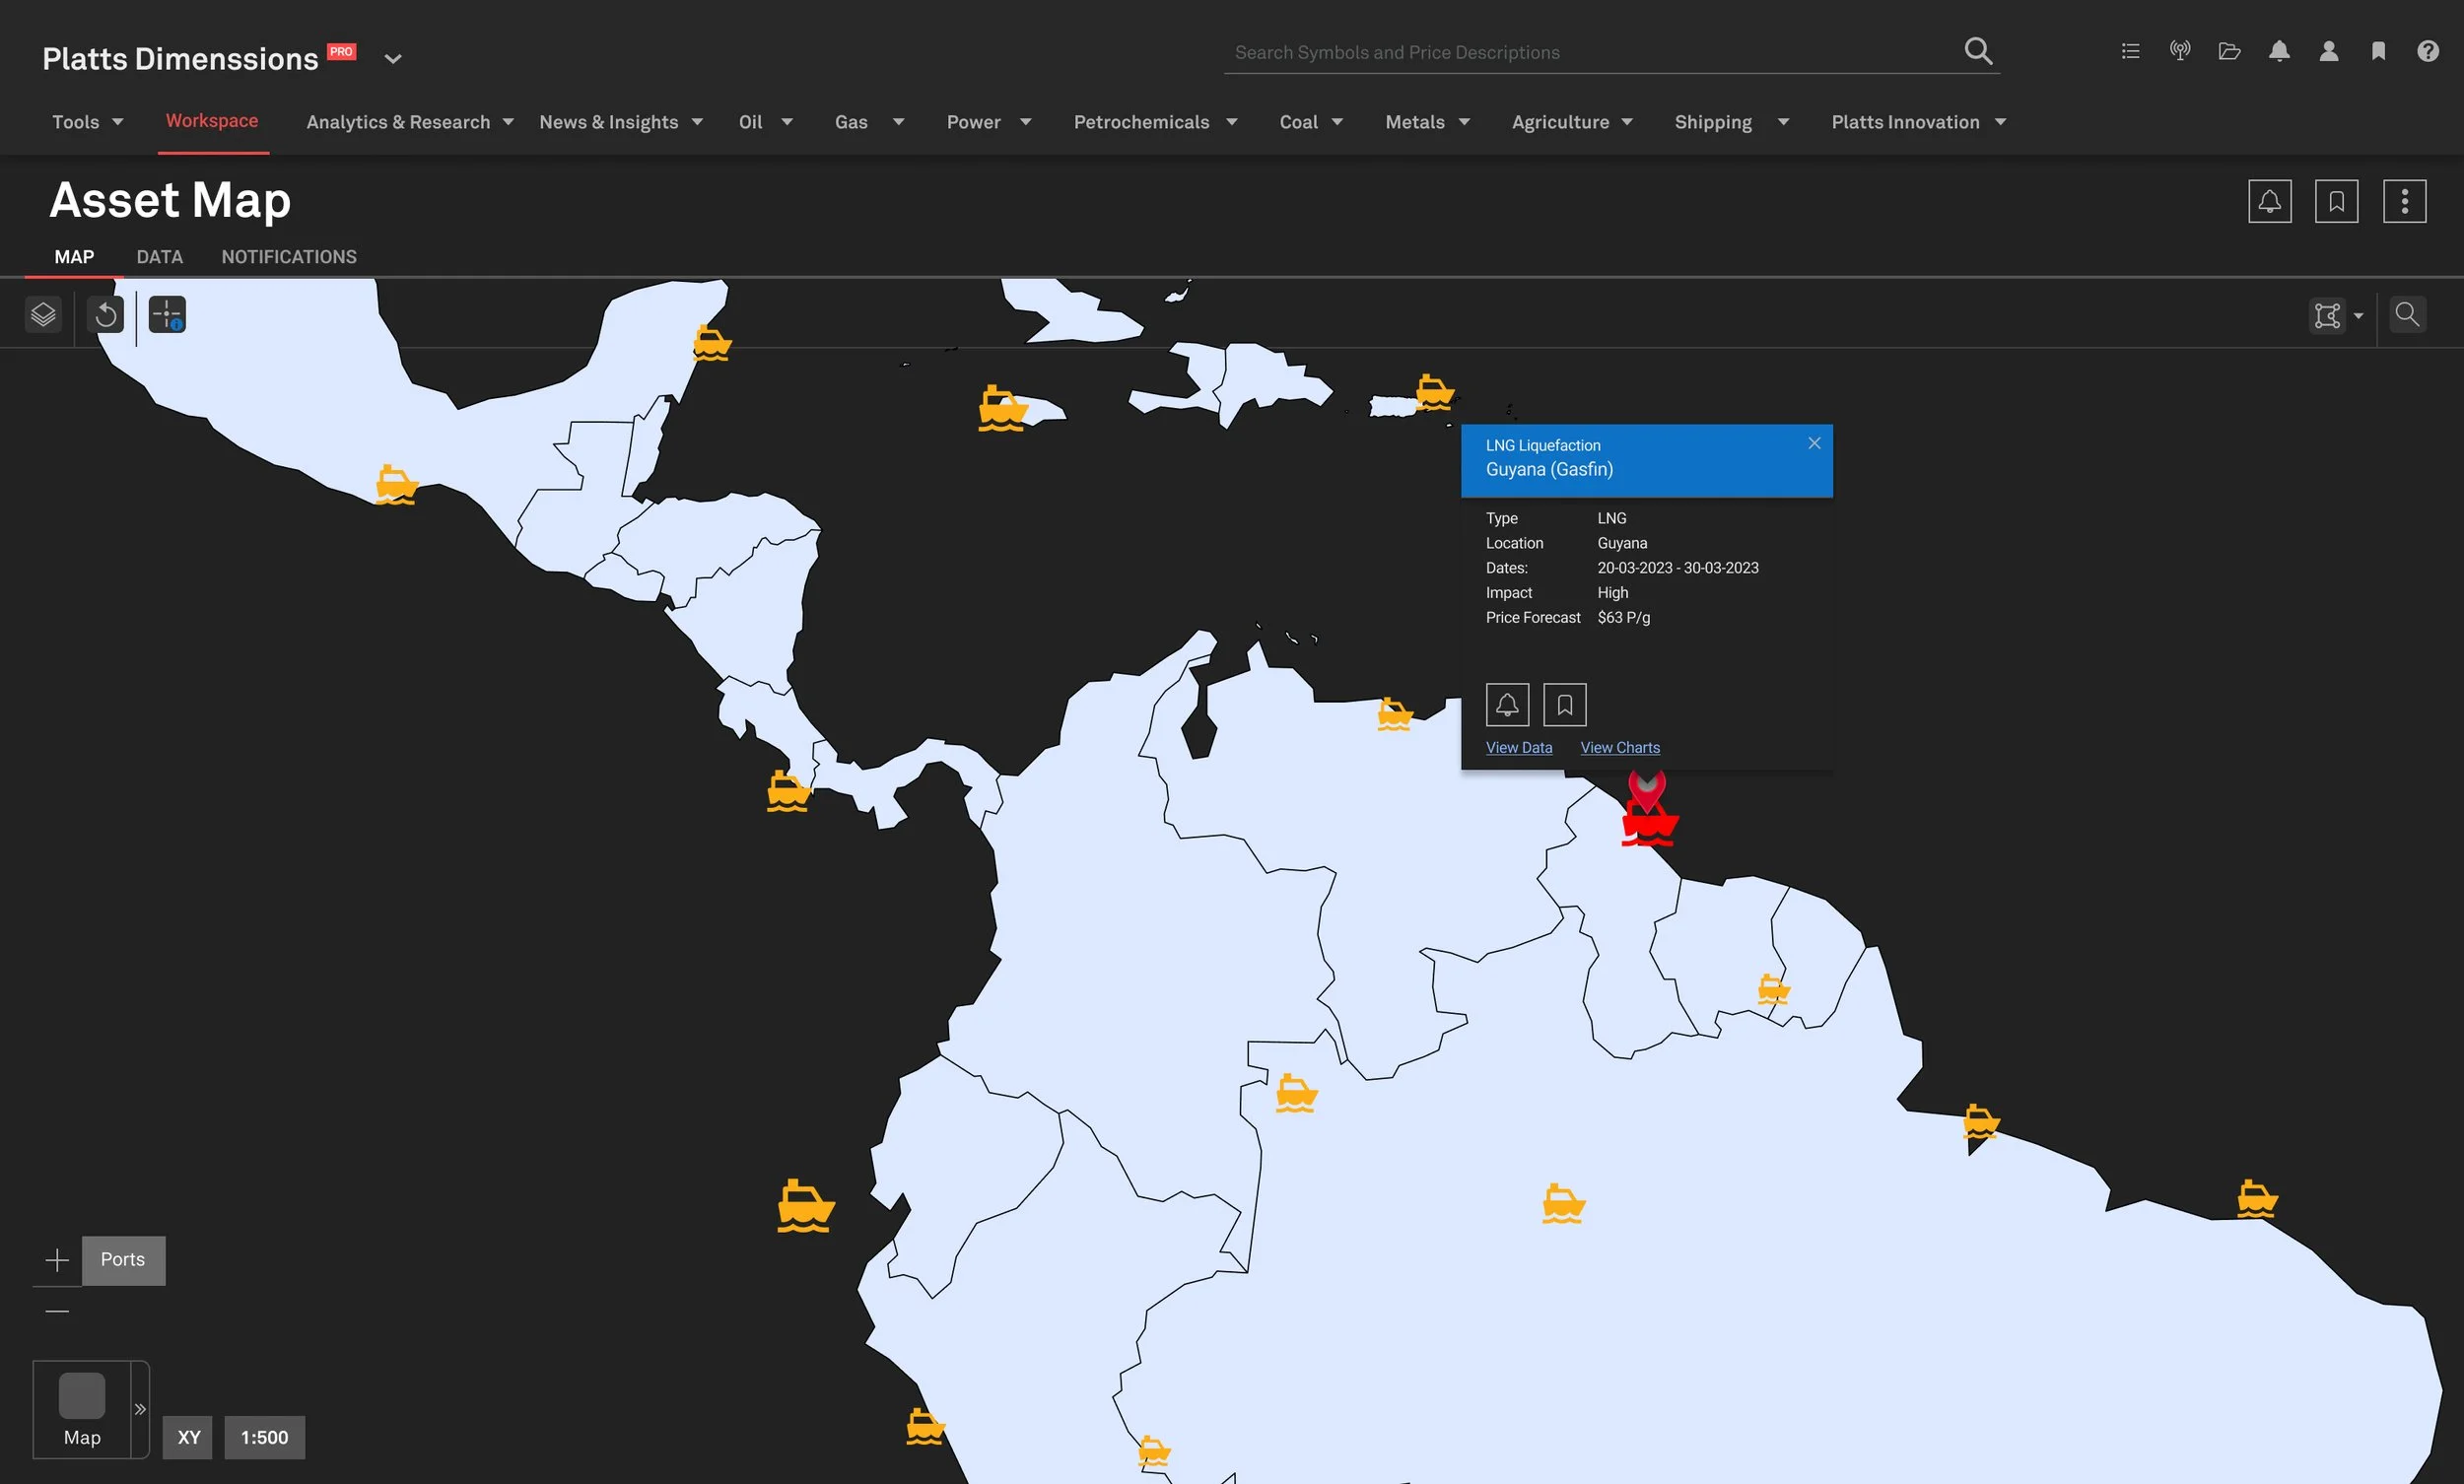Open the NOTIFICATIONS tab
The width and height of the screenshot is (2464, 1484).
pos(289,257)
